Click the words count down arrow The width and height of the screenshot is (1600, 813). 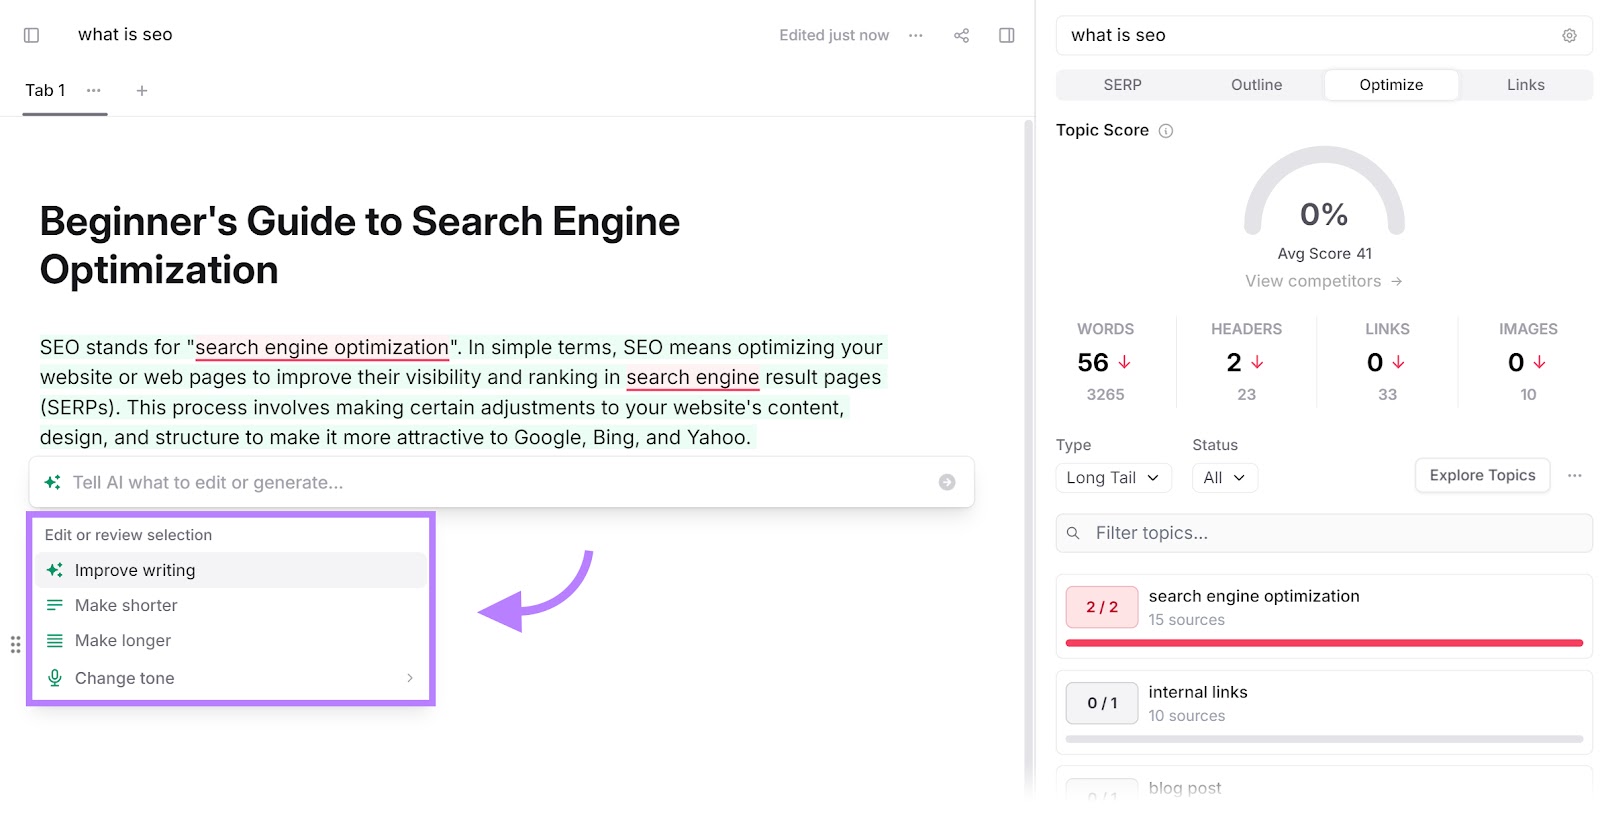[1124, 362]
